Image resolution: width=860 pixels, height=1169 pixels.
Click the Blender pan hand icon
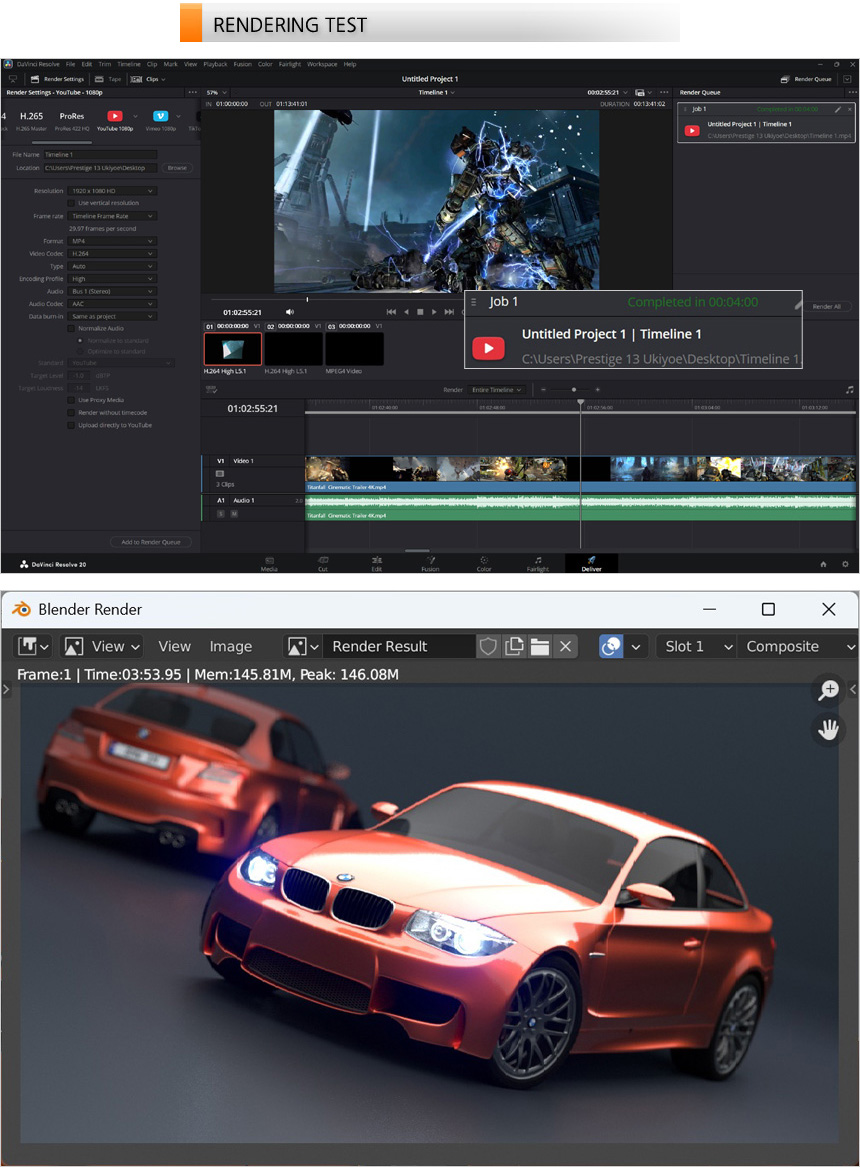[x=828, y=730]
